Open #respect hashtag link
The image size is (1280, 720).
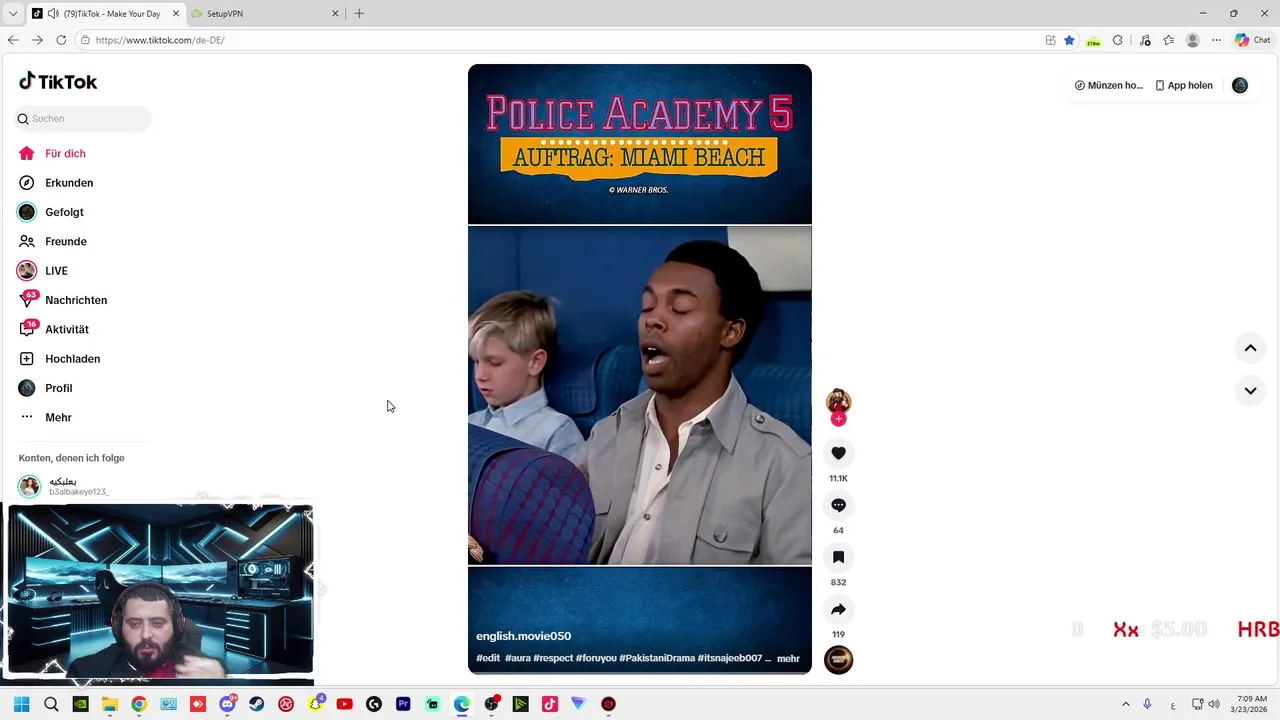click(553, 658)
